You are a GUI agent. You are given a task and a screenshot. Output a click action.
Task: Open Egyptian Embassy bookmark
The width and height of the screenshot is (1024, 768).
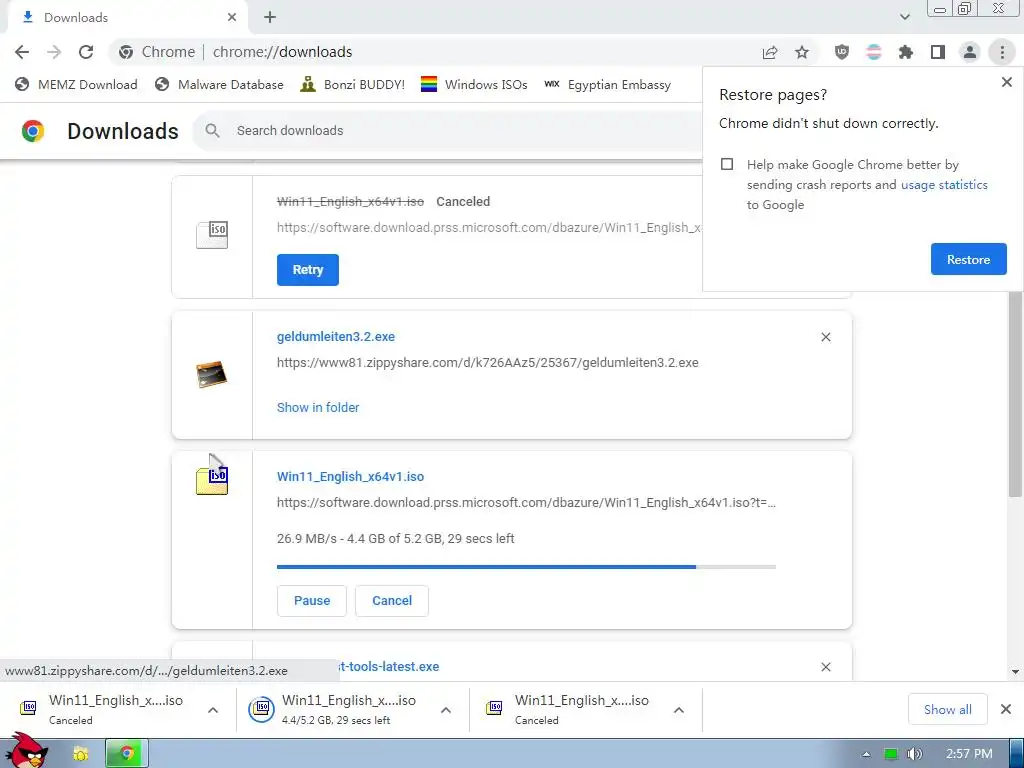(x=607, y=85)
